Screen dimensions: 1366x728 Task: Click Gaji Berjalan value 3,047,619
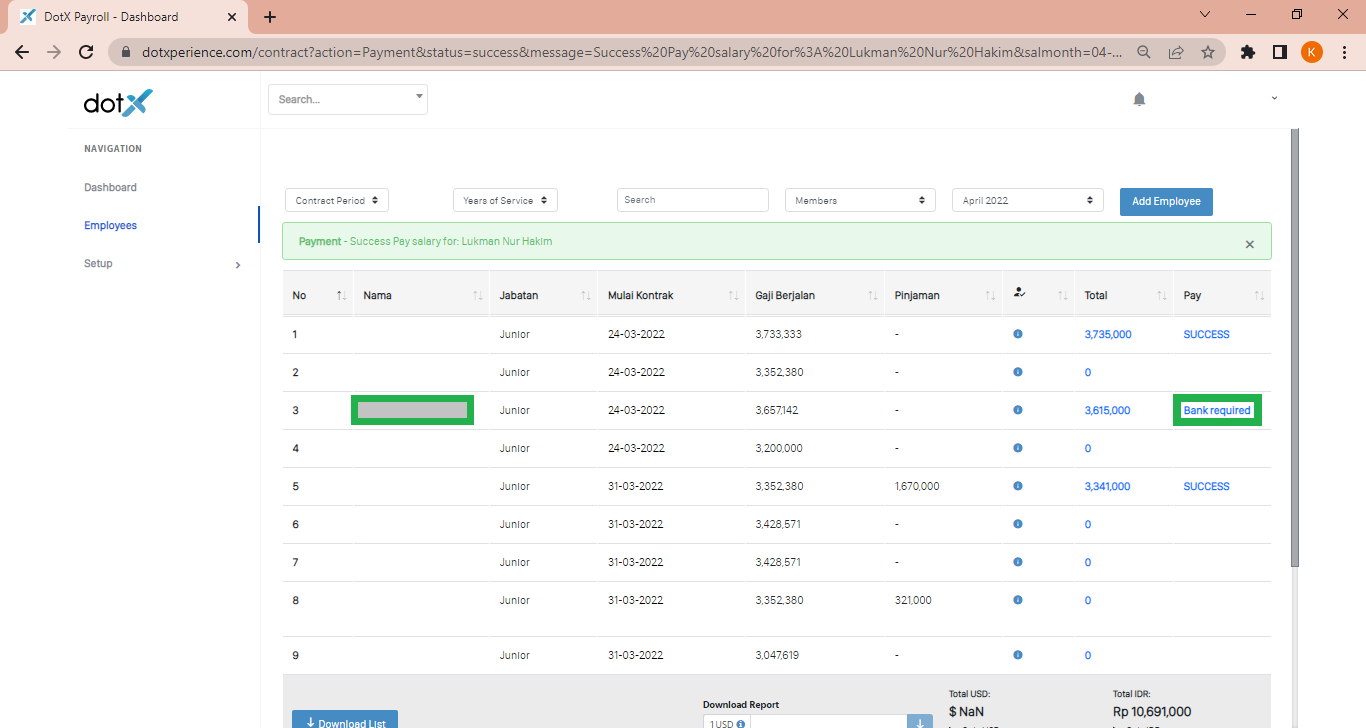(x=778, y=655)
